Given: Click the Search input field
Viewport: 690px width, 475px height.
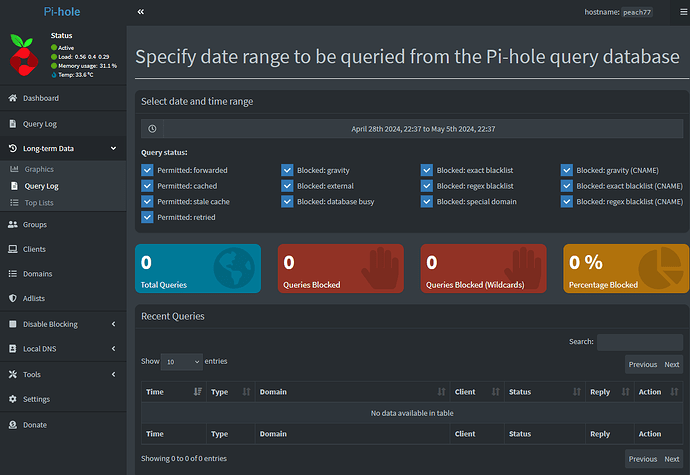Looking at the screenshot, I should tap(639, 342).
